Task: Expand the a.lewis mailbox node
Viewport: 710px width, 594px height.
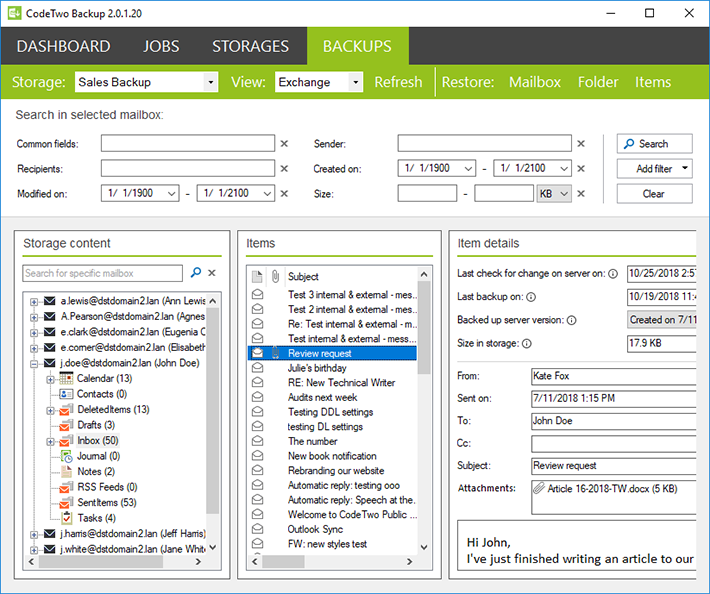Action: pyautogui.click(x=34, y=302)
